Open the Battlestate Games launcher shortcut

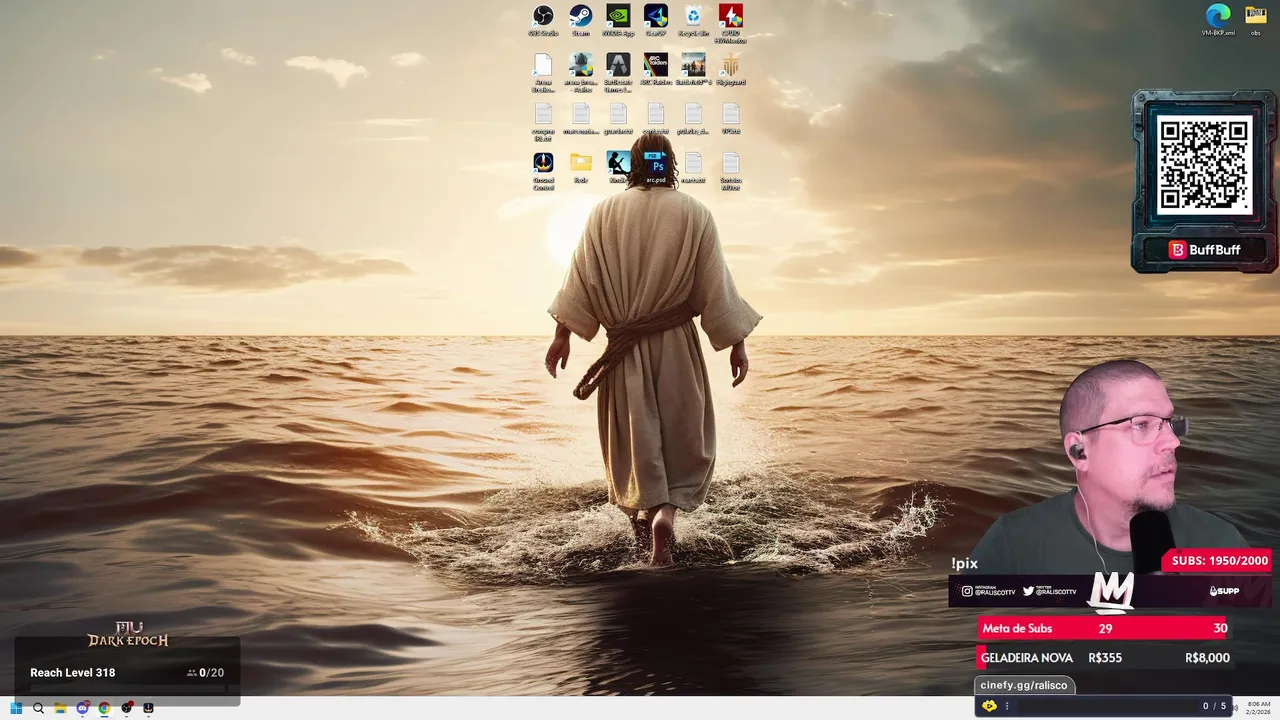click(618, 71)
